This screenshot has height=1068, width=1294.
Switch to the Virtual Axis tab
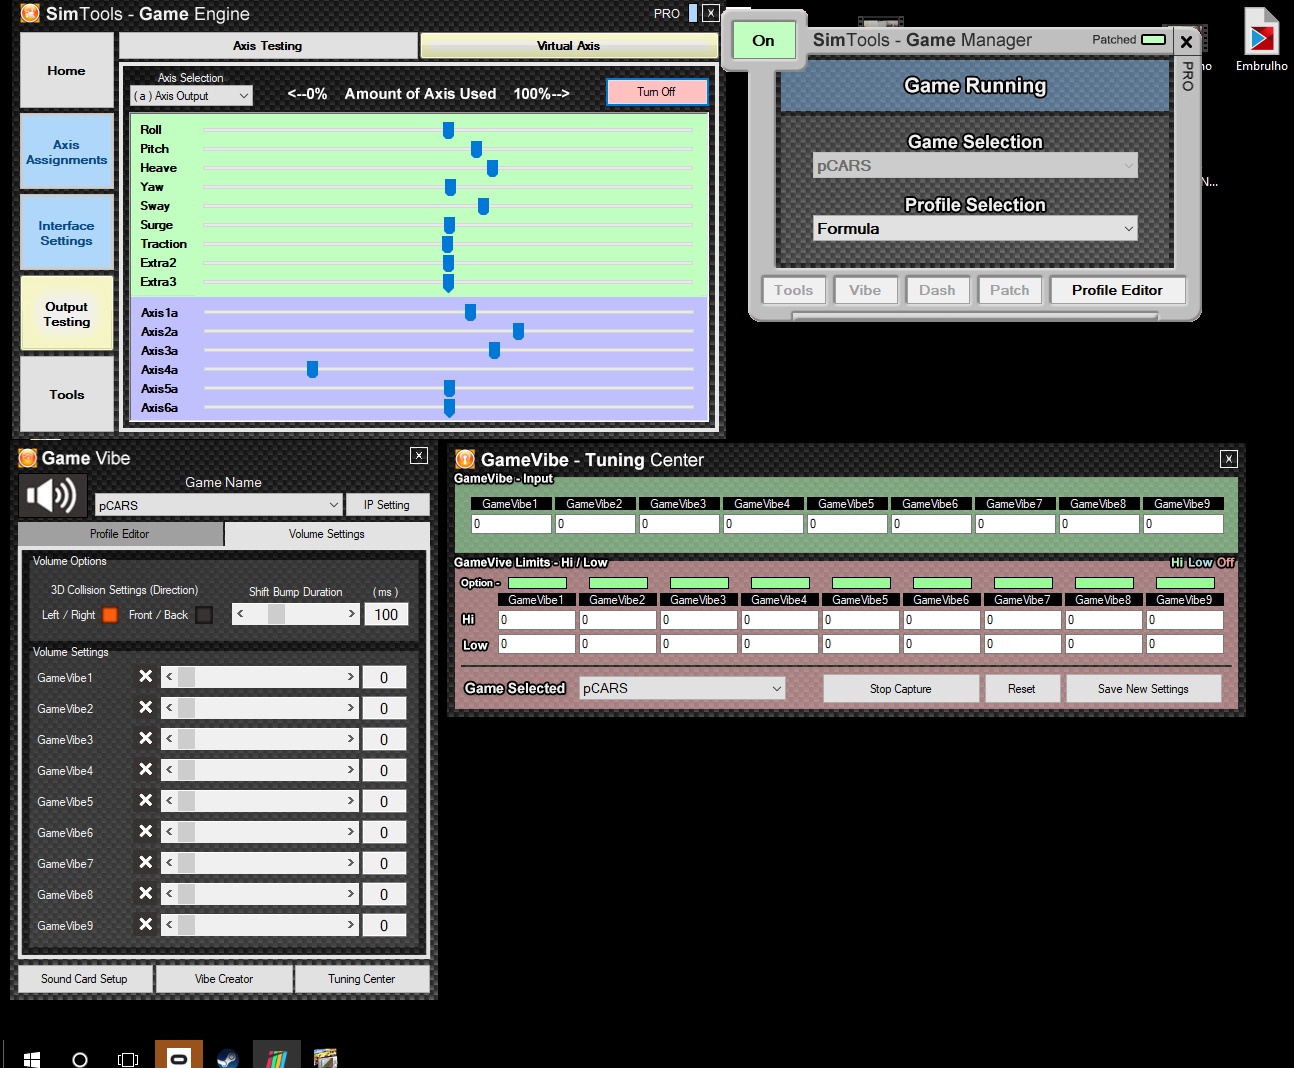tap(569, 46)
